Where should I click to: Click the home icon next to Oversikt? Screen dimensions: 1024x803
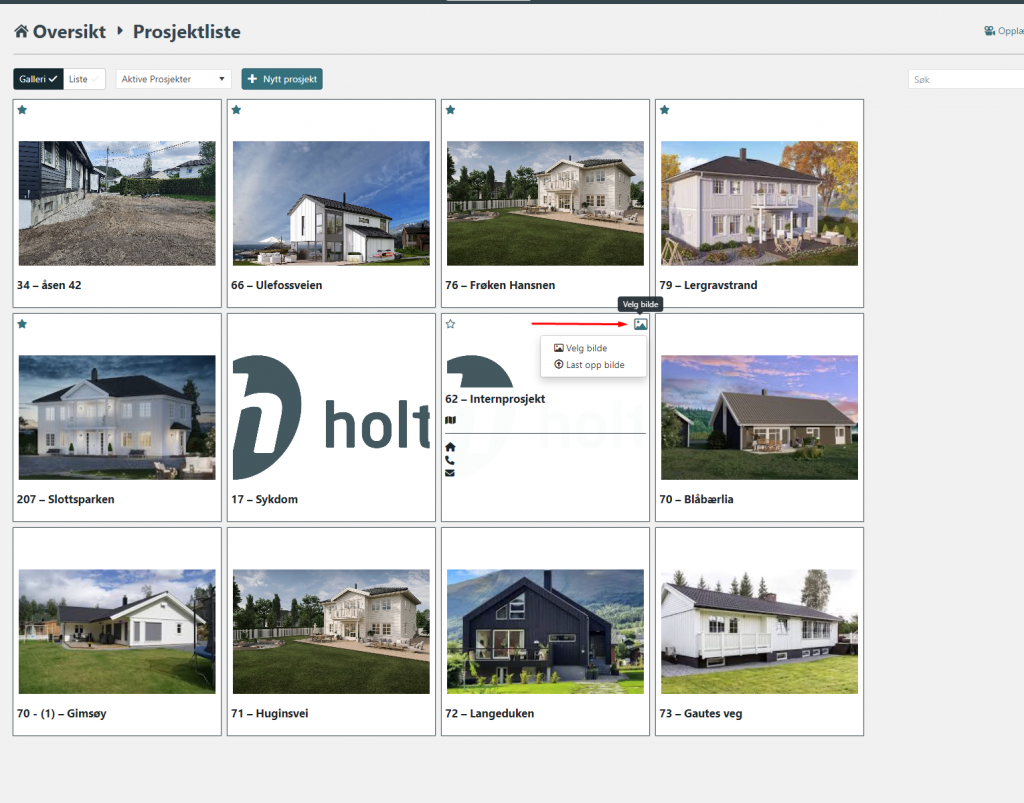pyautogui.click(x=21, y=32)
